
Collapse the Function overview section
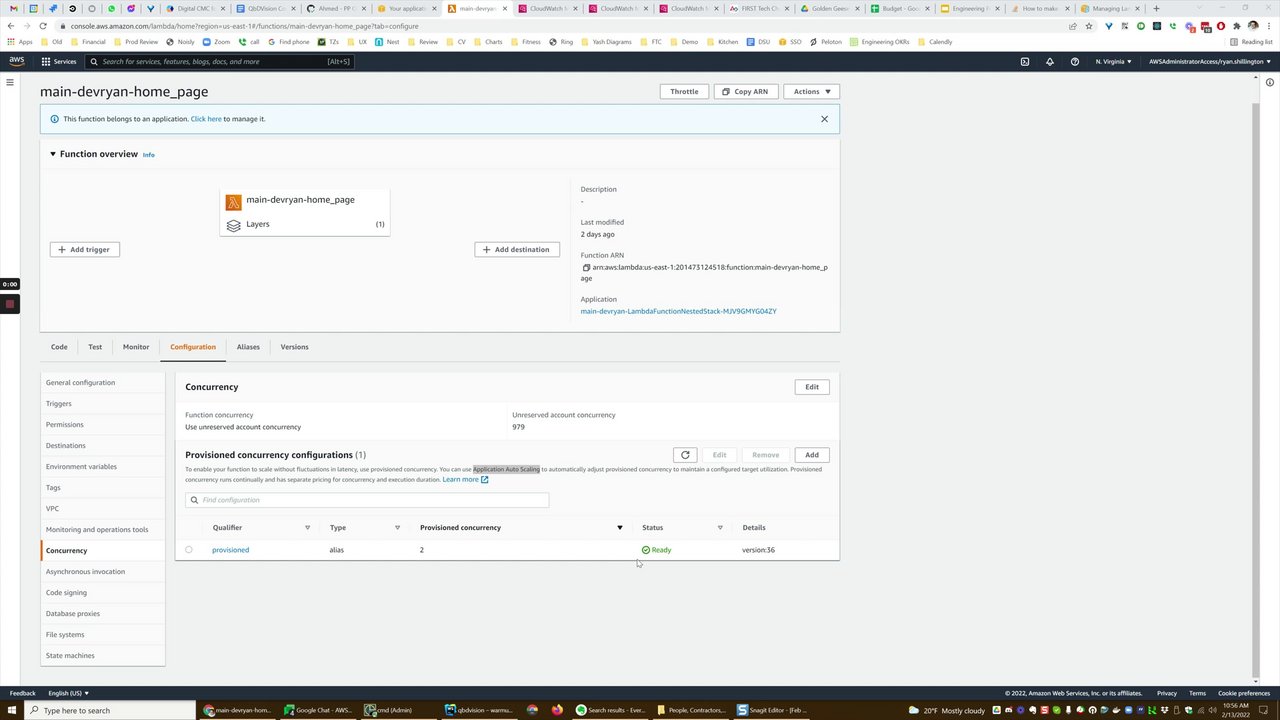[x=53, y=154]
